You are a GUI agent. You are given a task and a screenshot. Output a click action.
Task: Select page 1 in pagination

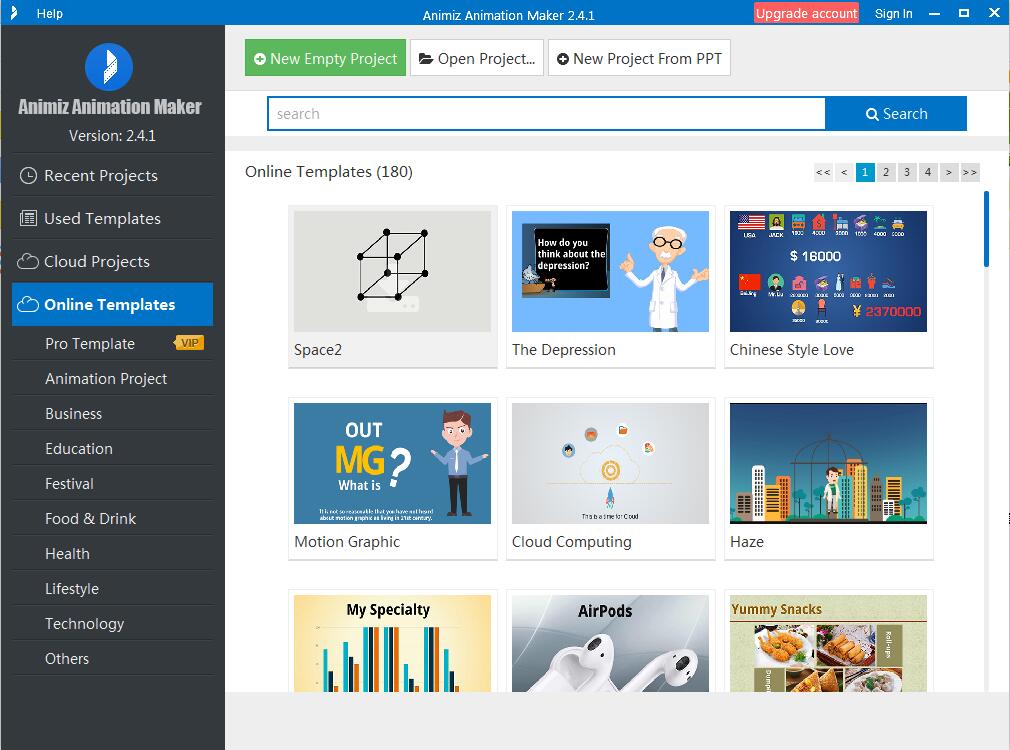point(865,172)
